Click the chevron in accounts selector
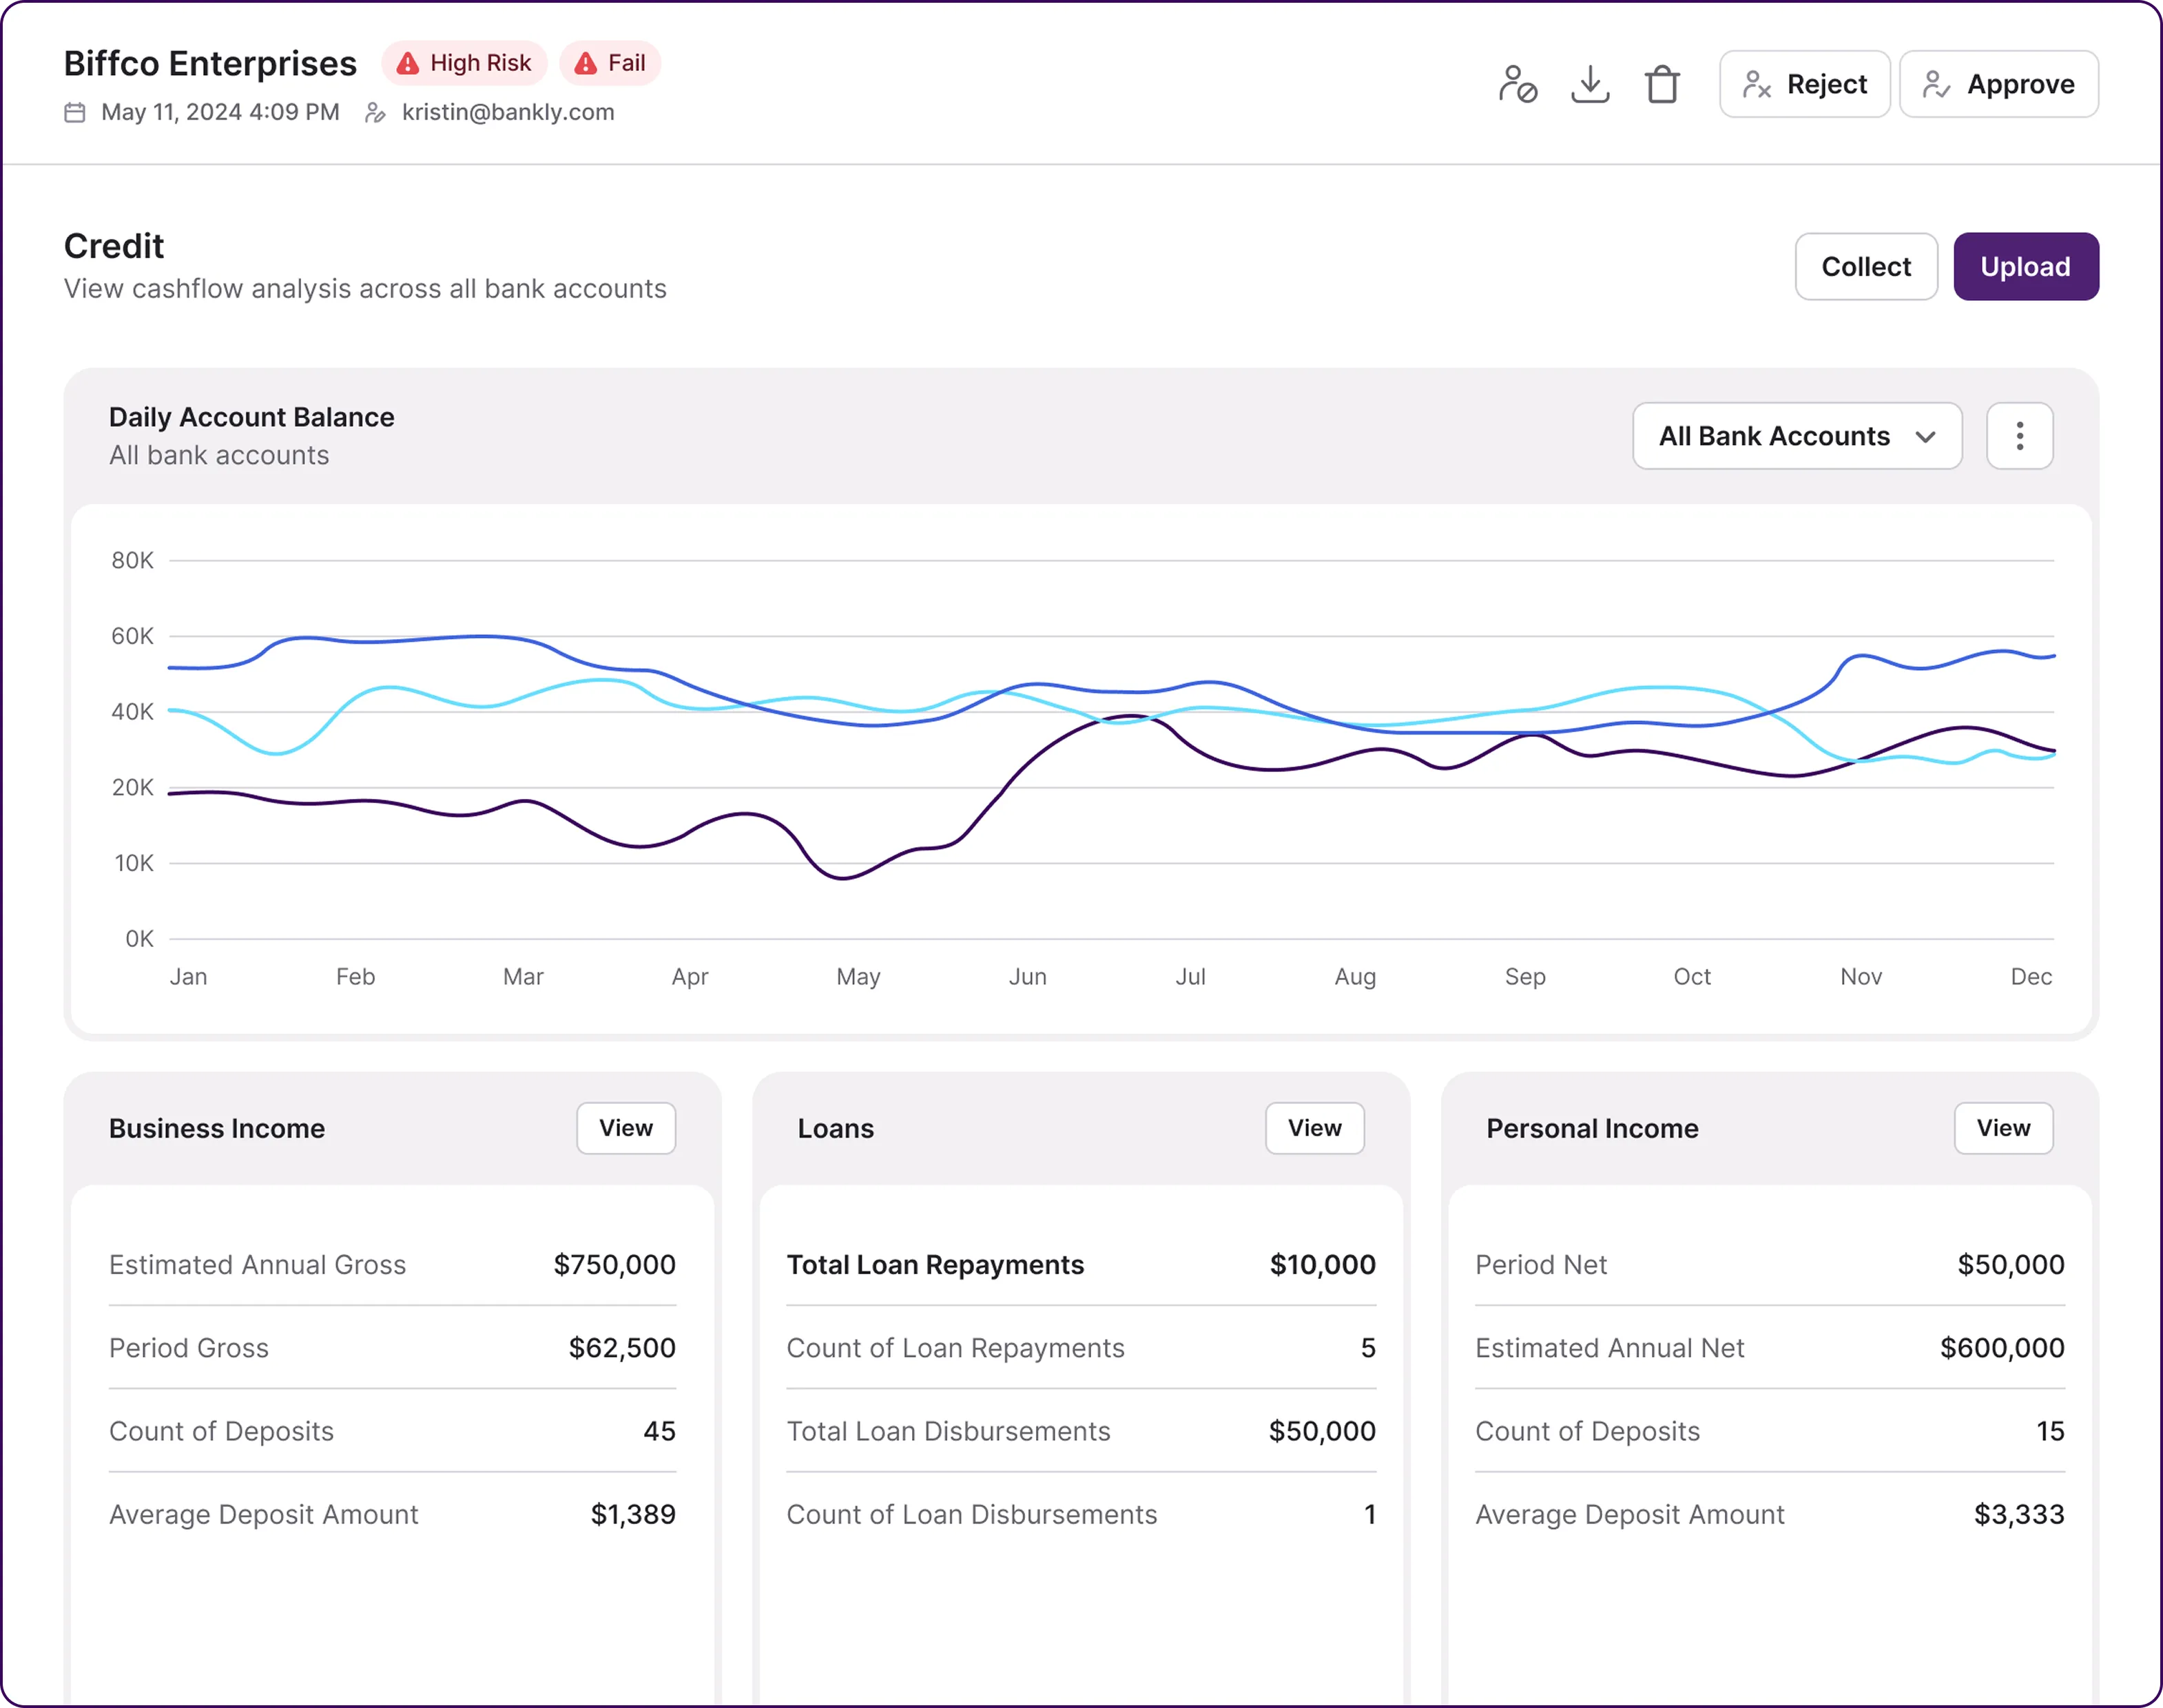The height and width of the screenshot is (1708, 2163). [x=1925, y=437]
